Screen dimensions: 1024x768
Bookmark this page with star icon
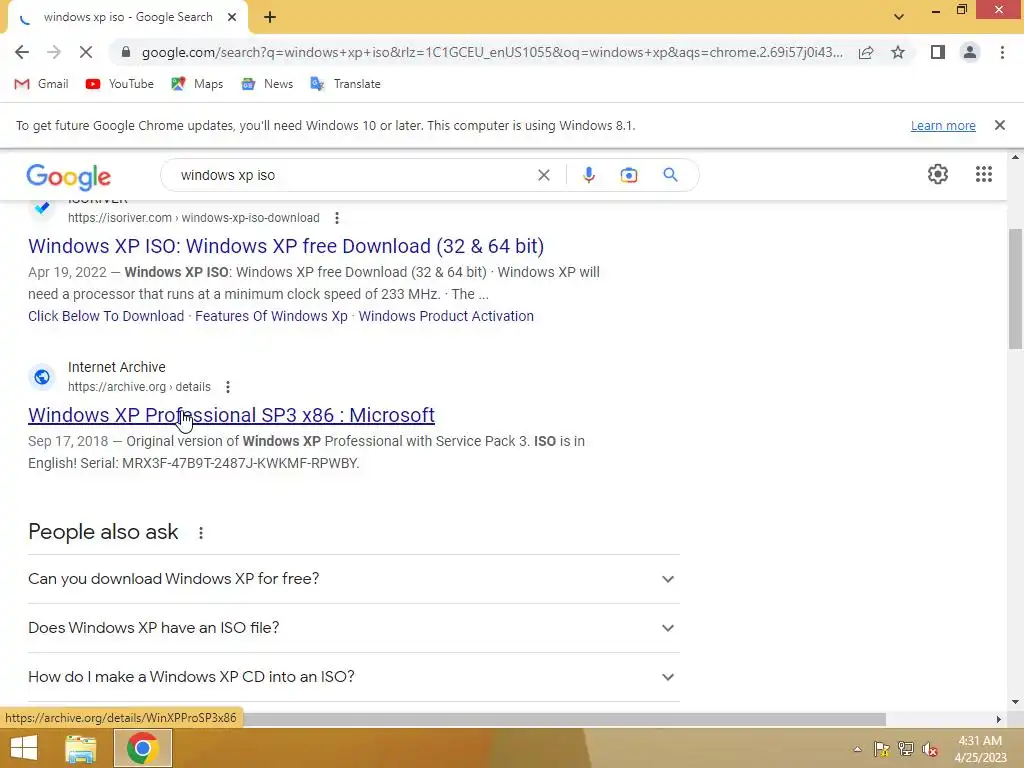(898, 52)
